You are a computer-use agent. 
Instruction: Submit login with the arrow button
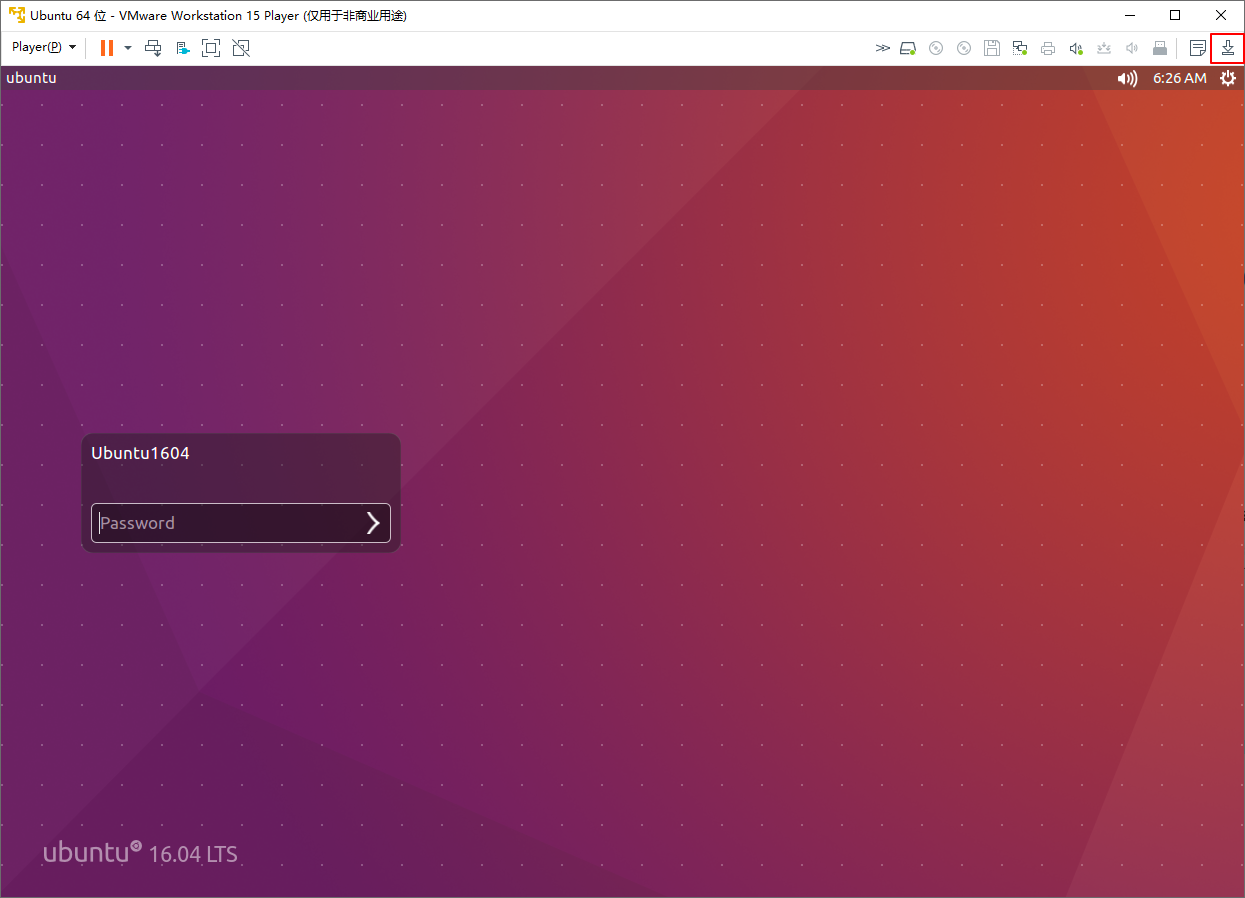tap(373, 523)
